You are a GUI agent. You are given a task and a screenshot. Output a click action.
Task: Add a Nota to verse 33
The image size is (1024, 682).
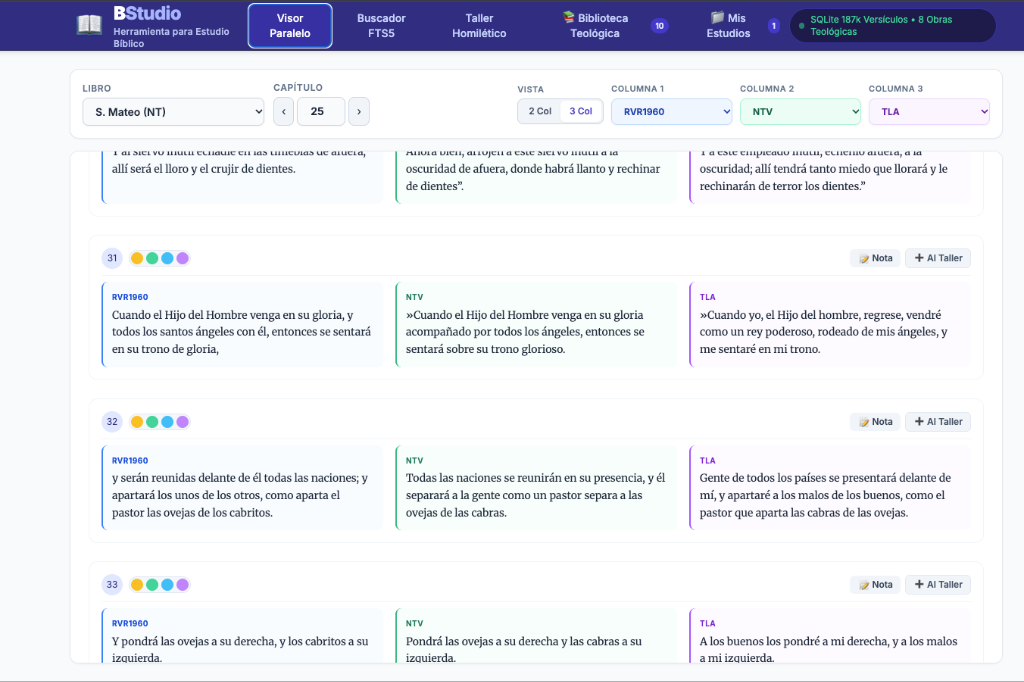pos(875,585)
